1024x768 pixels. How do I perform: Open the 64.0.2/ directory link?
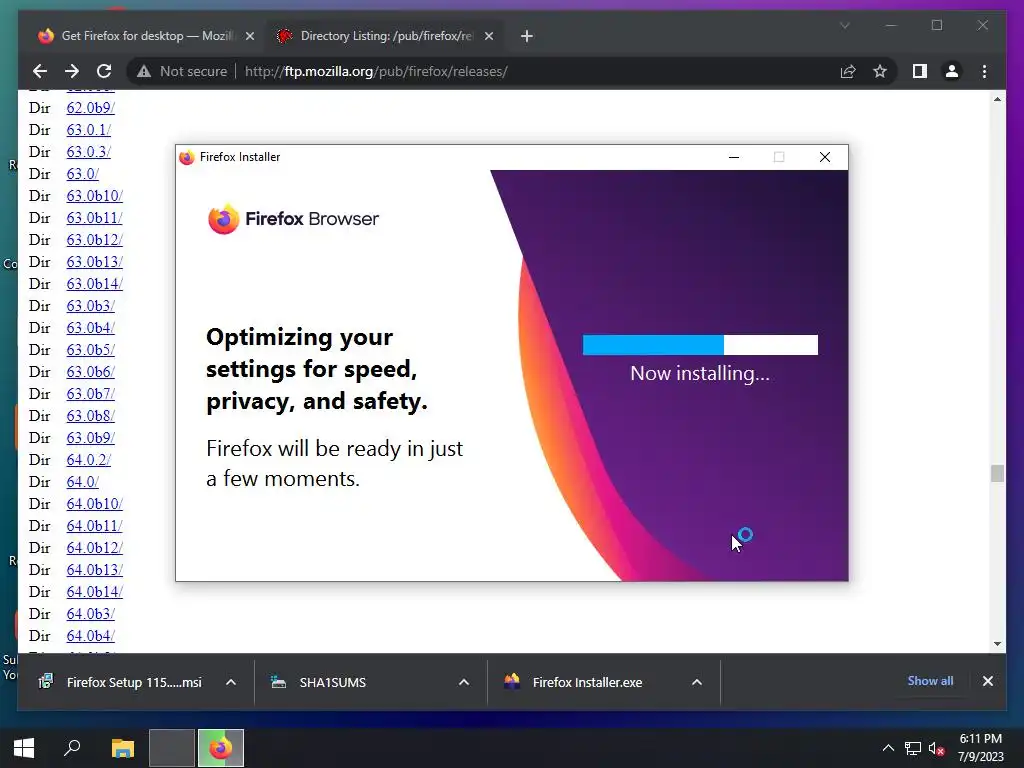pyautogui.click(x=88, y=460)
